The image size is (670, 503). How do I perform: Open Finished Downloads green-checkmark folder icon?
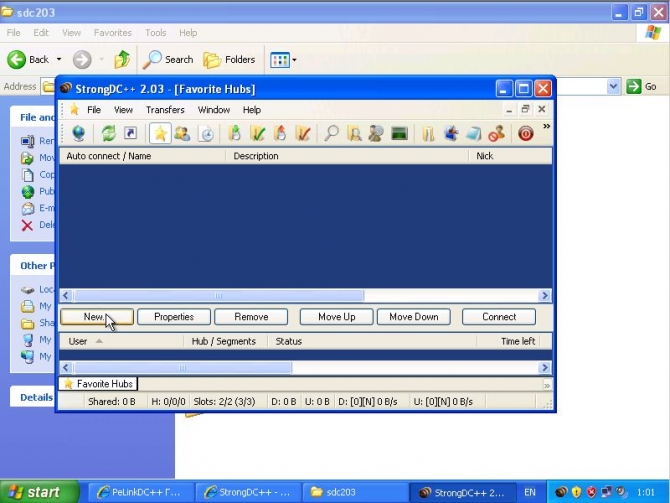tap(257, 134)
